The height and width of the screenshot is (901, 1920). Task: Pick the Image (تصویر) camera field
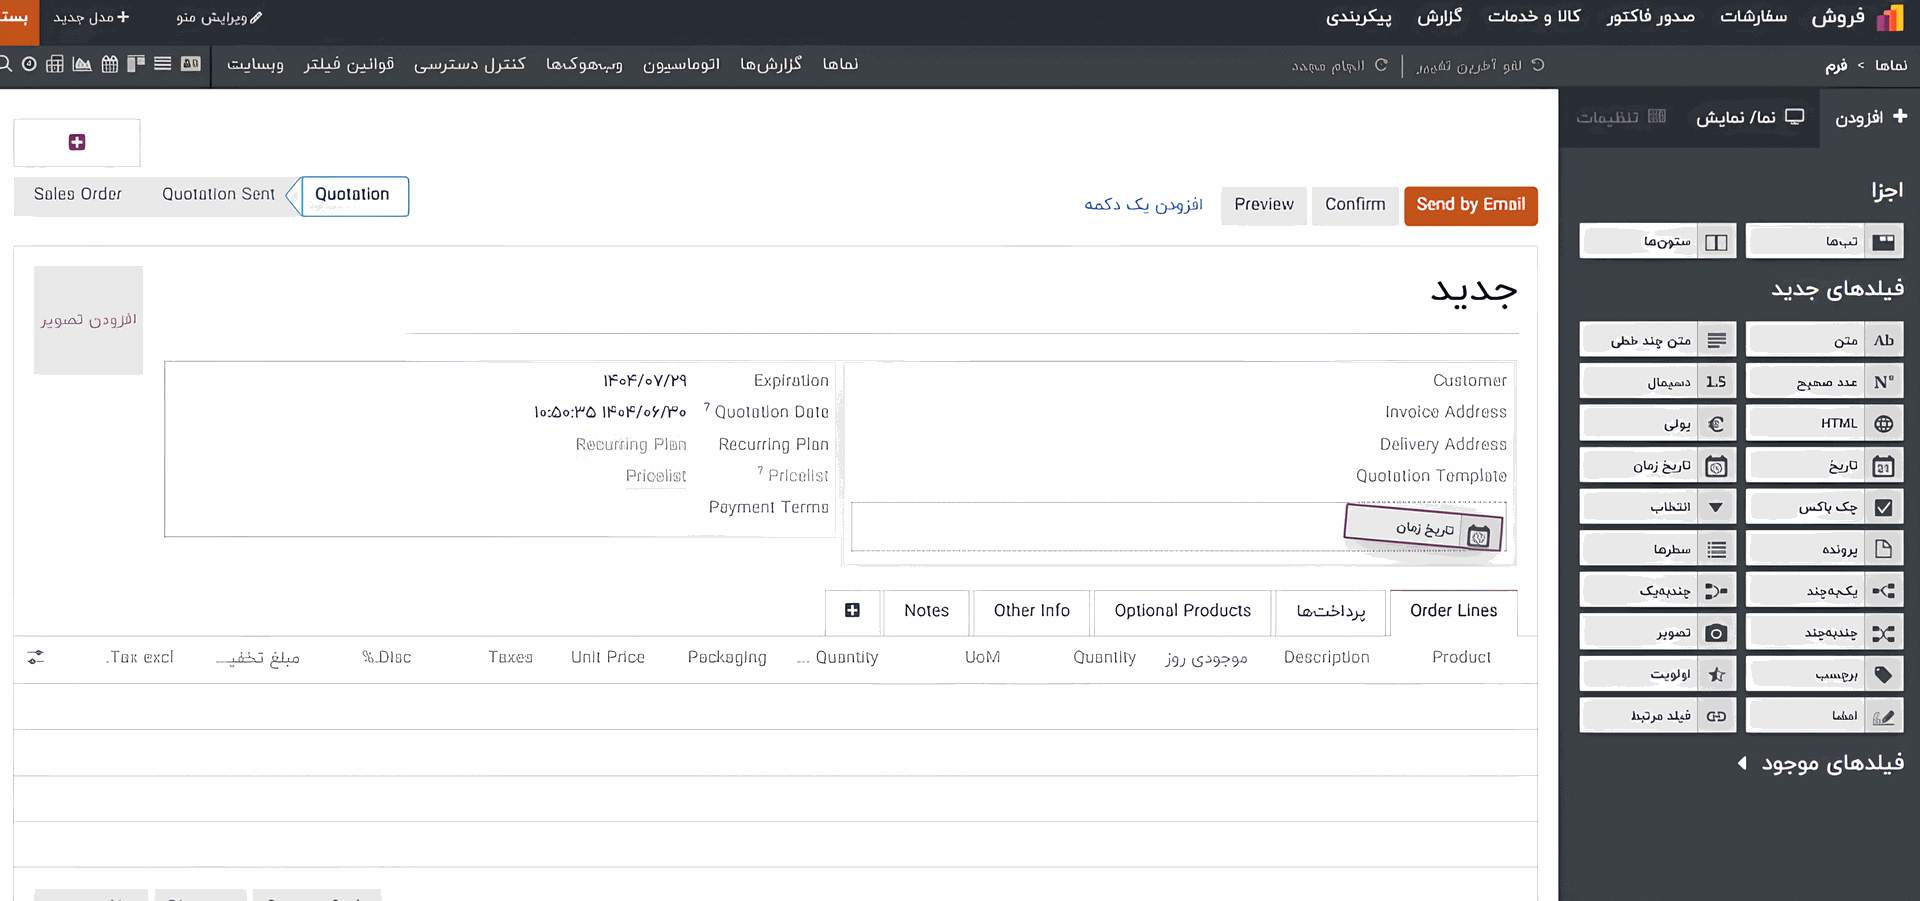pyautogui.click(x=1658, y=633)
